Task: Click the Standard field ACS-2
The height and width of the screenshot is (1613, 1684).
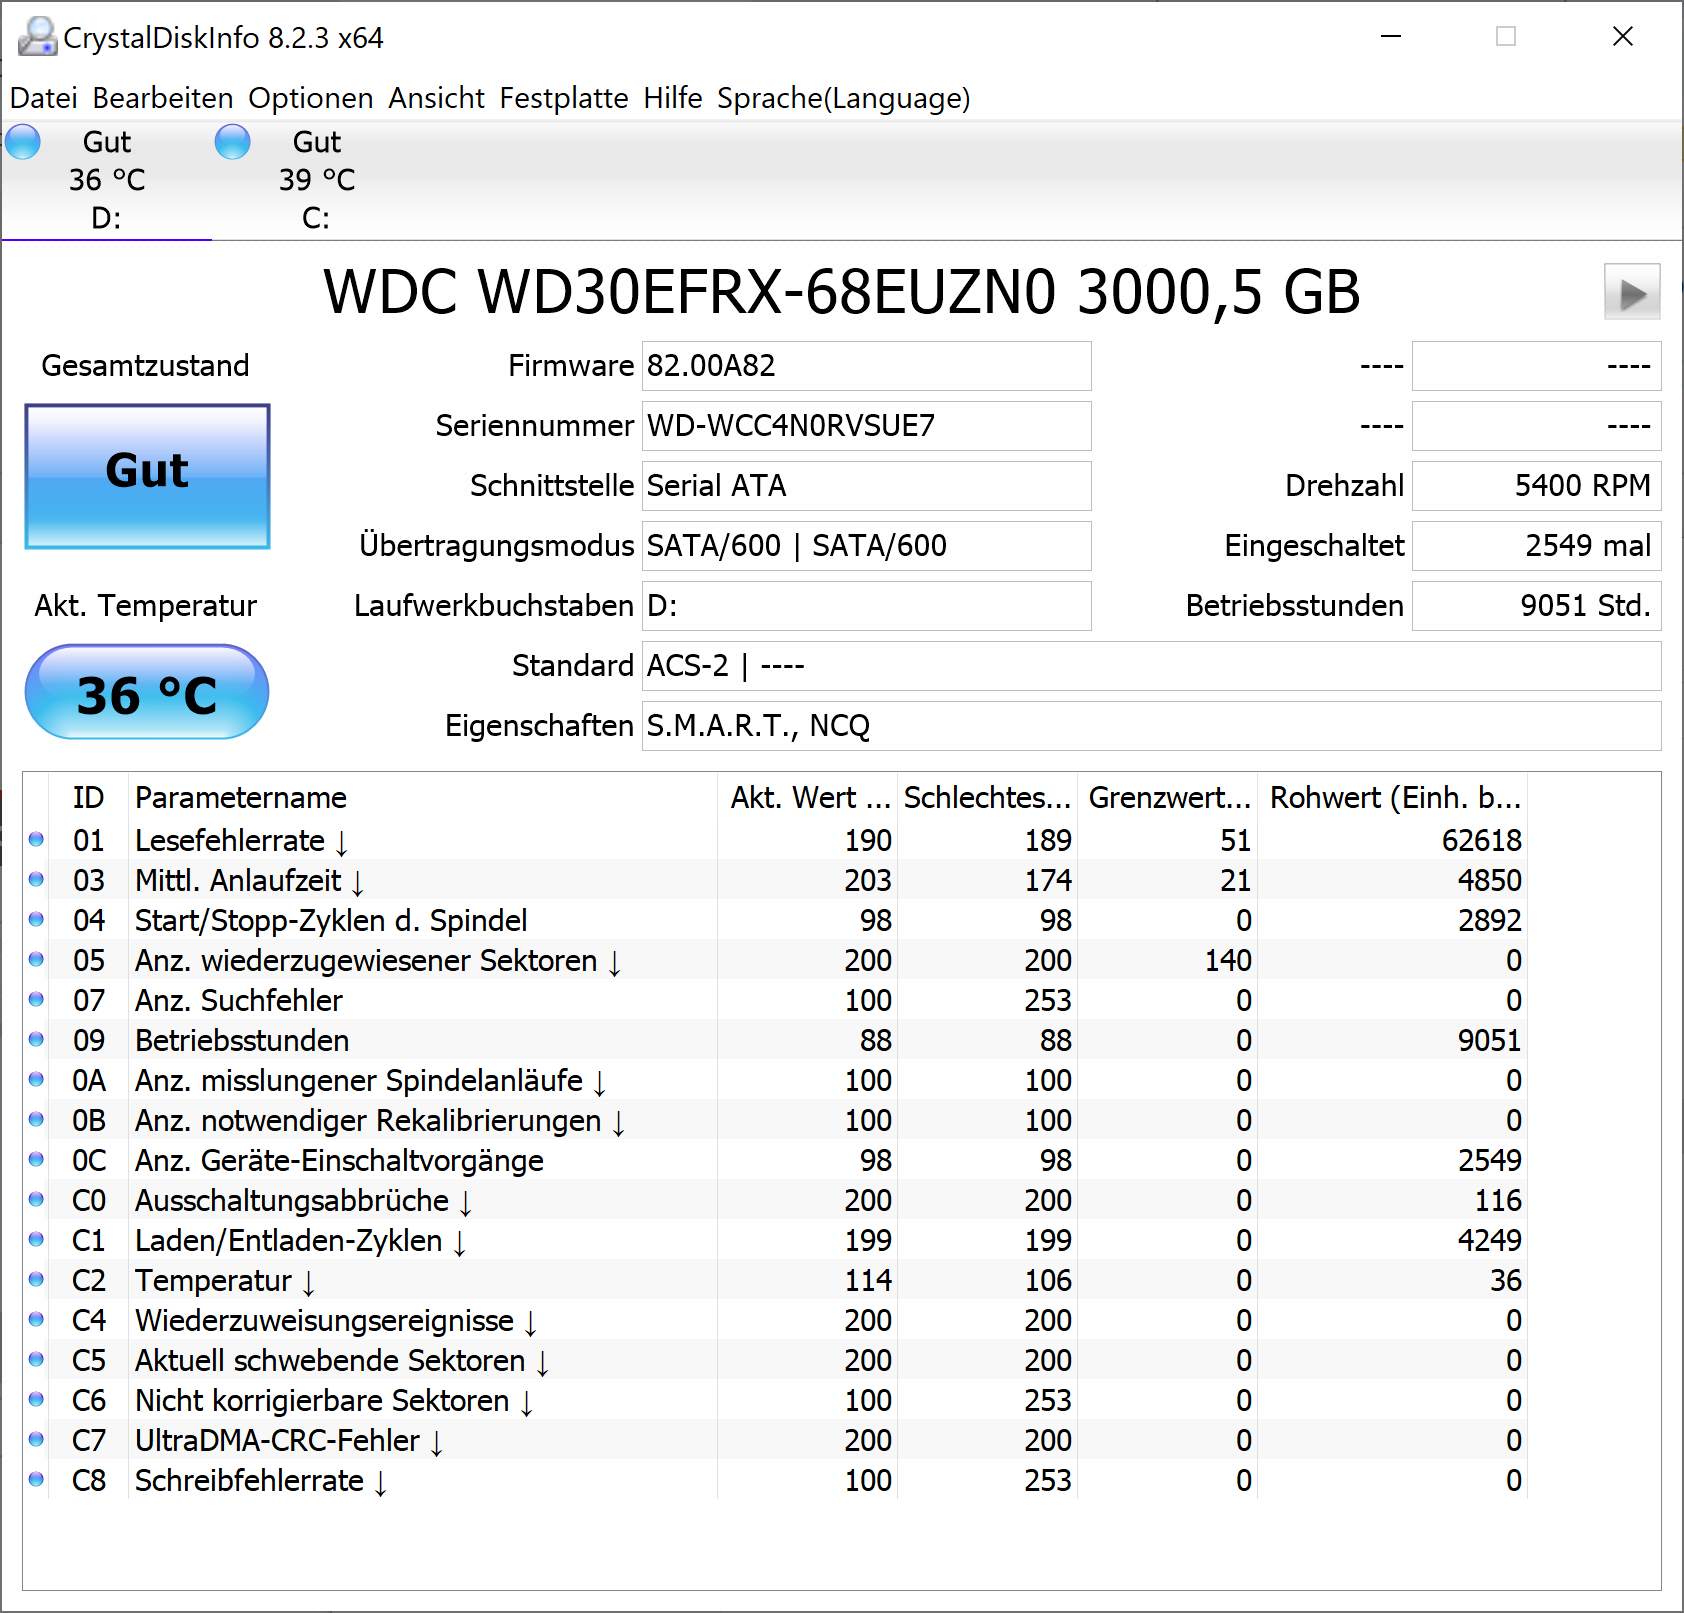Action: (1151, 666)
